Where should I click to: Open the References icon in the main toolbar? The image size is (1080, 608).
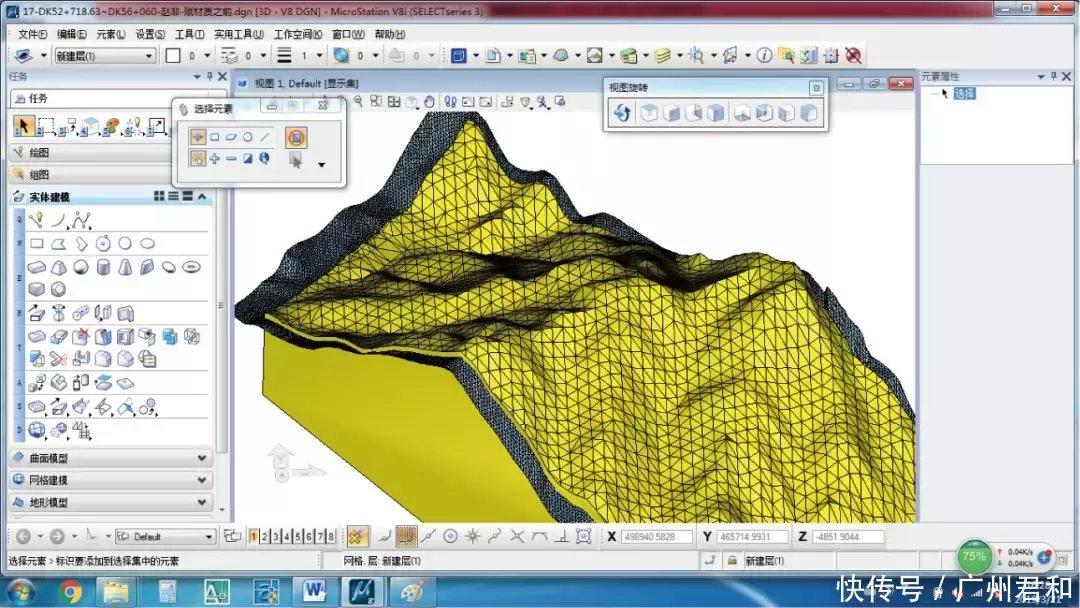click(493, 56)
